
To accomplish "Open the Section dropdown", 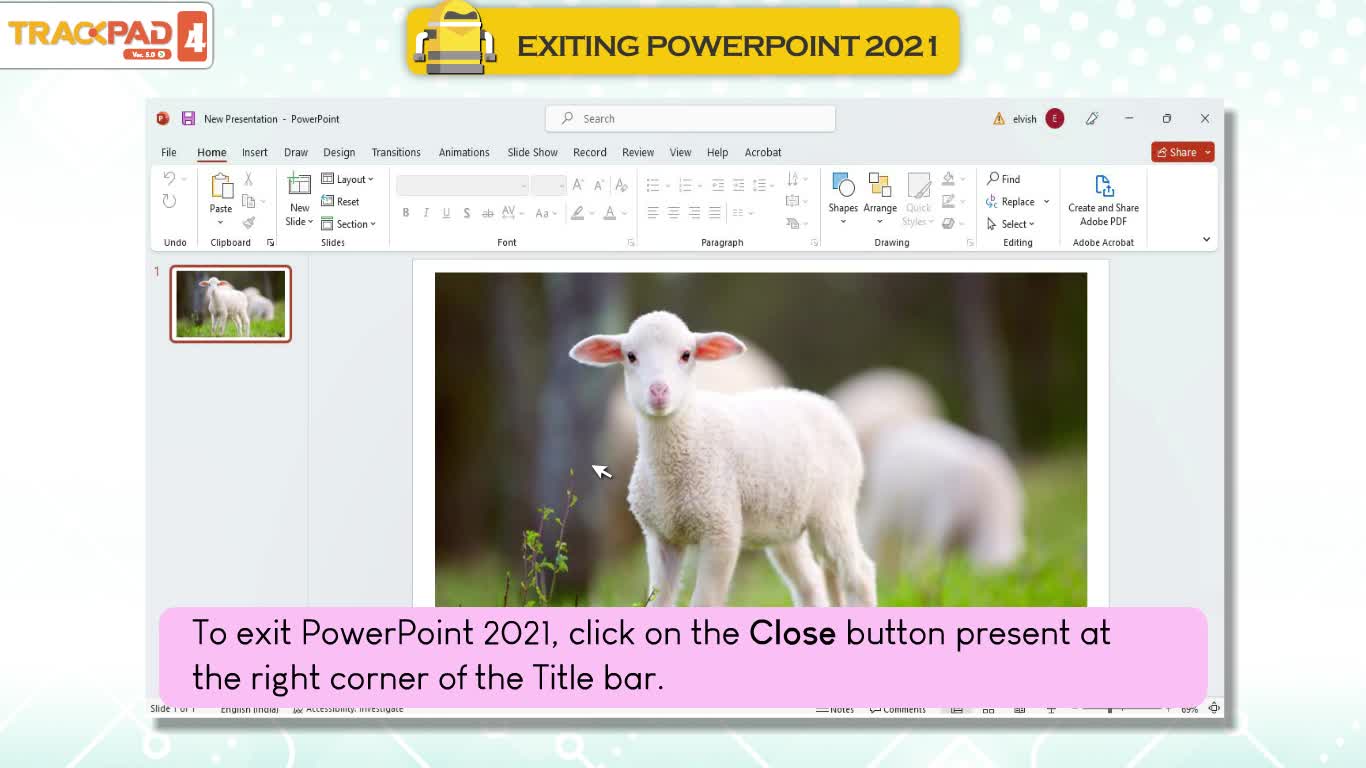I will pos(348,224).
